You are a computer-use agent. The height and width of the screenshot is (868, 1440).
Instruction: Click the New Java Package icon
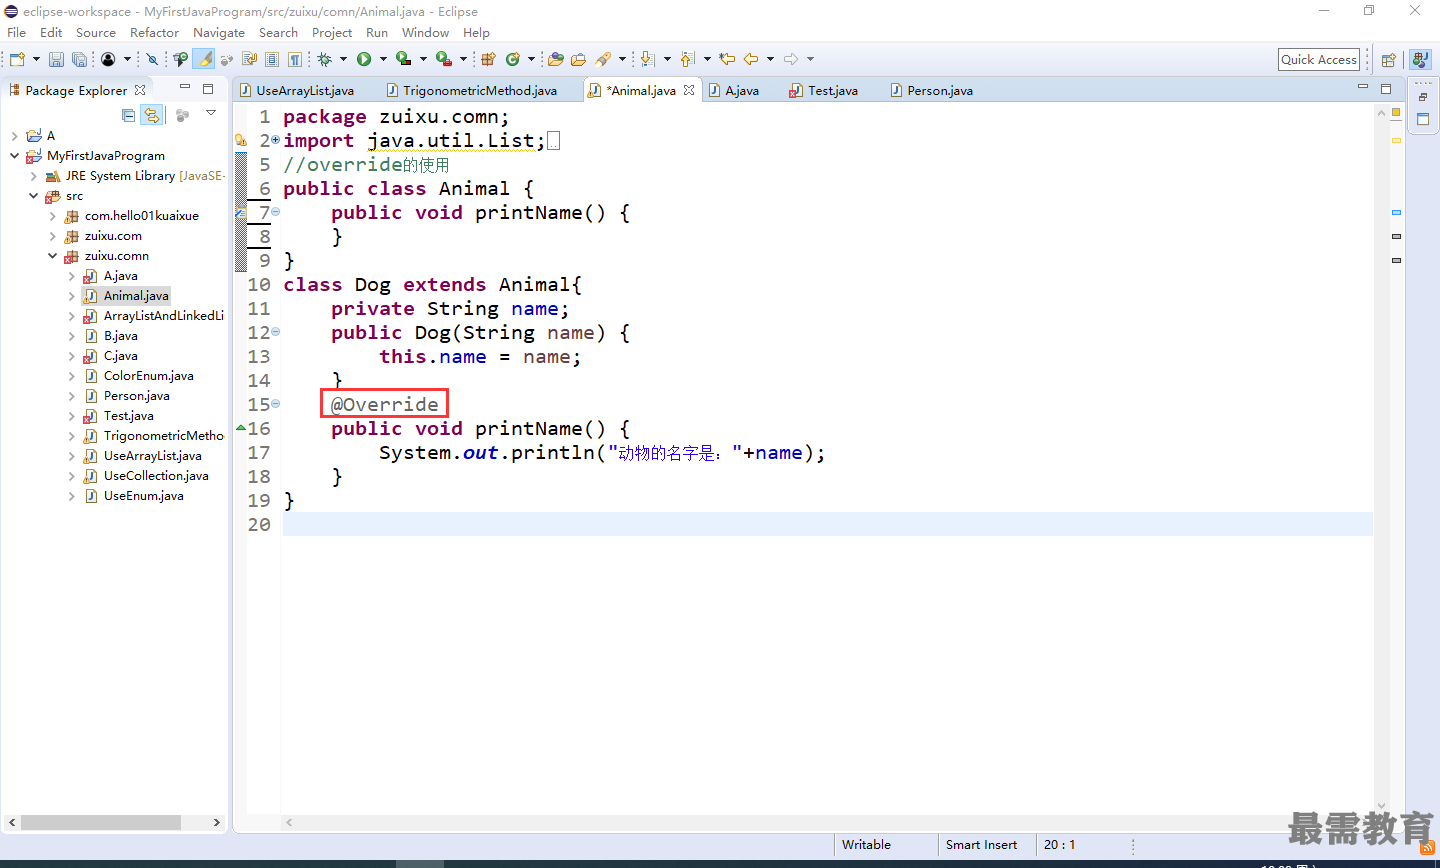(x=488, y=60)
